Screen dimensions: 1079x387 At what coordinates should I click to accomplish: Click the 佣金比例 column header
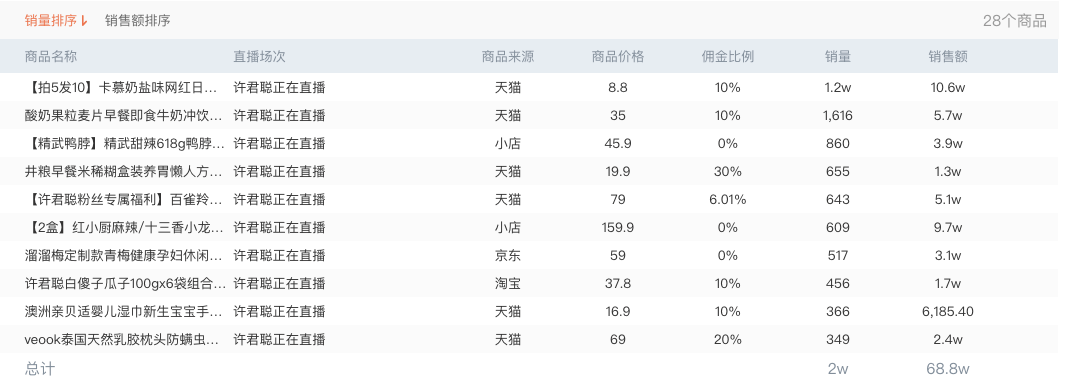[x=727, y=56]
